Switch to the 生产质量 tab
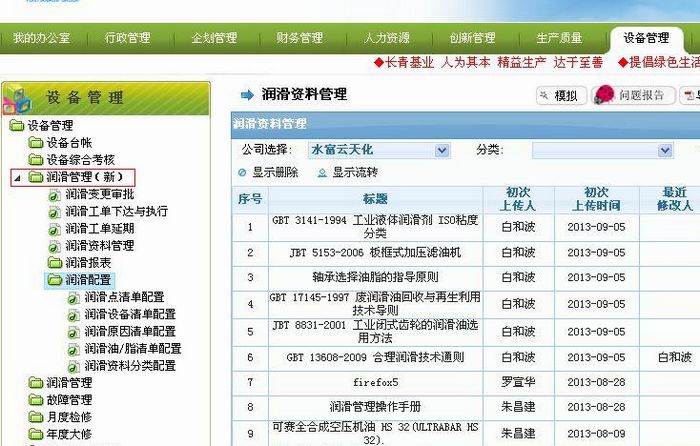The height and width of the screenshot is (446, 700). pos(558,39)
